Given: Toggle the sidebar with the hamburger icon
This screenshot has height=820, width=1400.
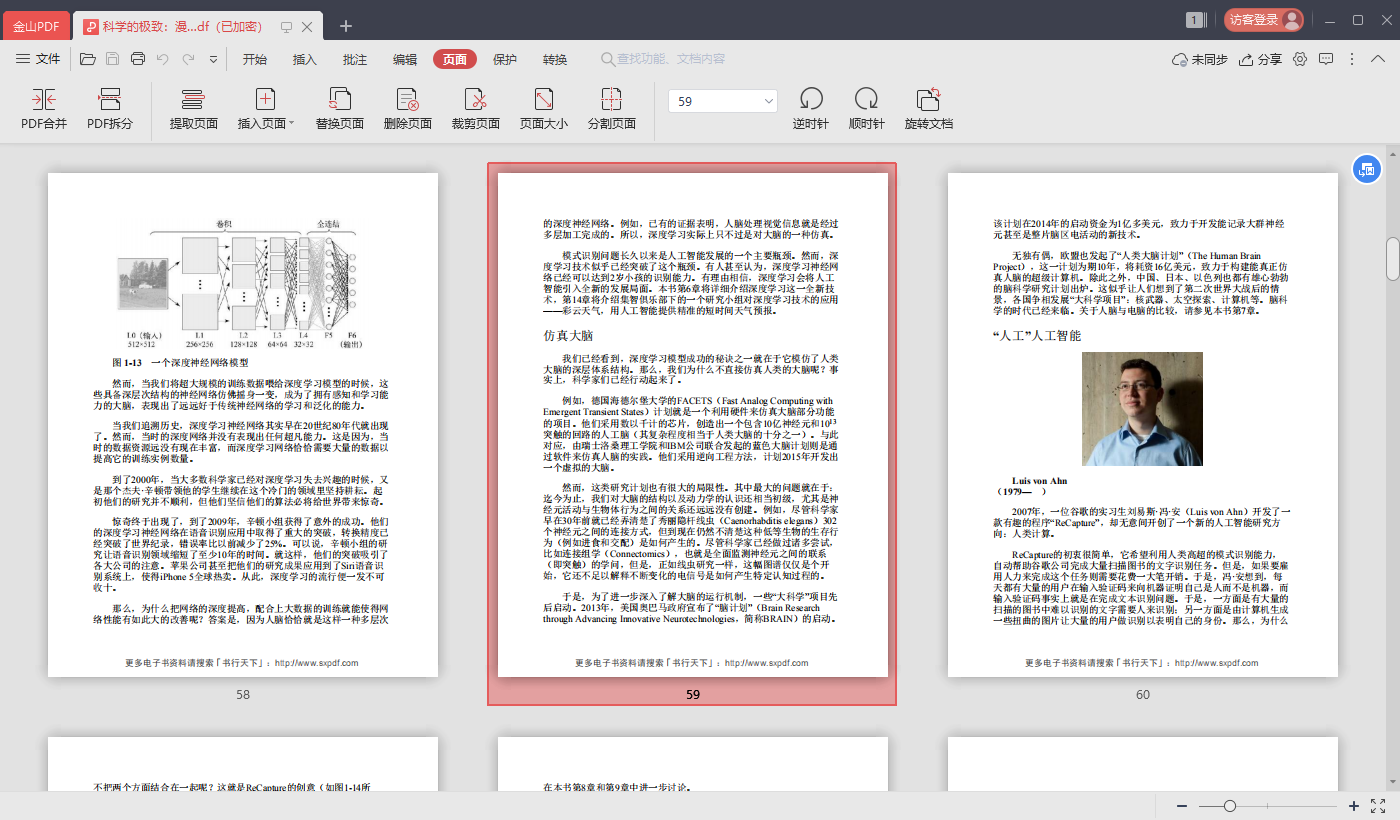Looking at the screenshot, I should [22, 58].
